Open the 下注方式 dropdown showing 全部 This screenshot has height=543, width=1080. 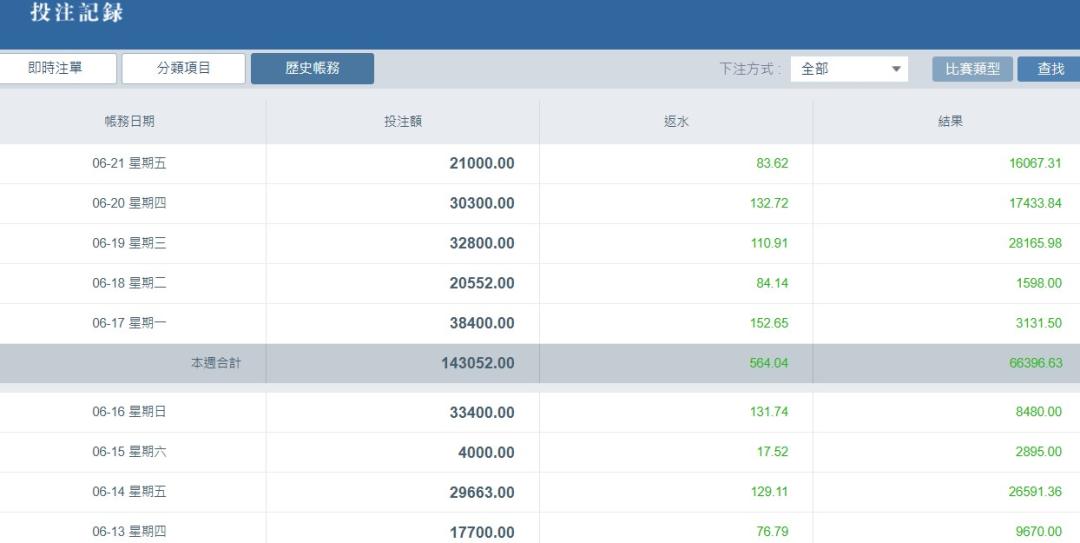click(849, 69)
